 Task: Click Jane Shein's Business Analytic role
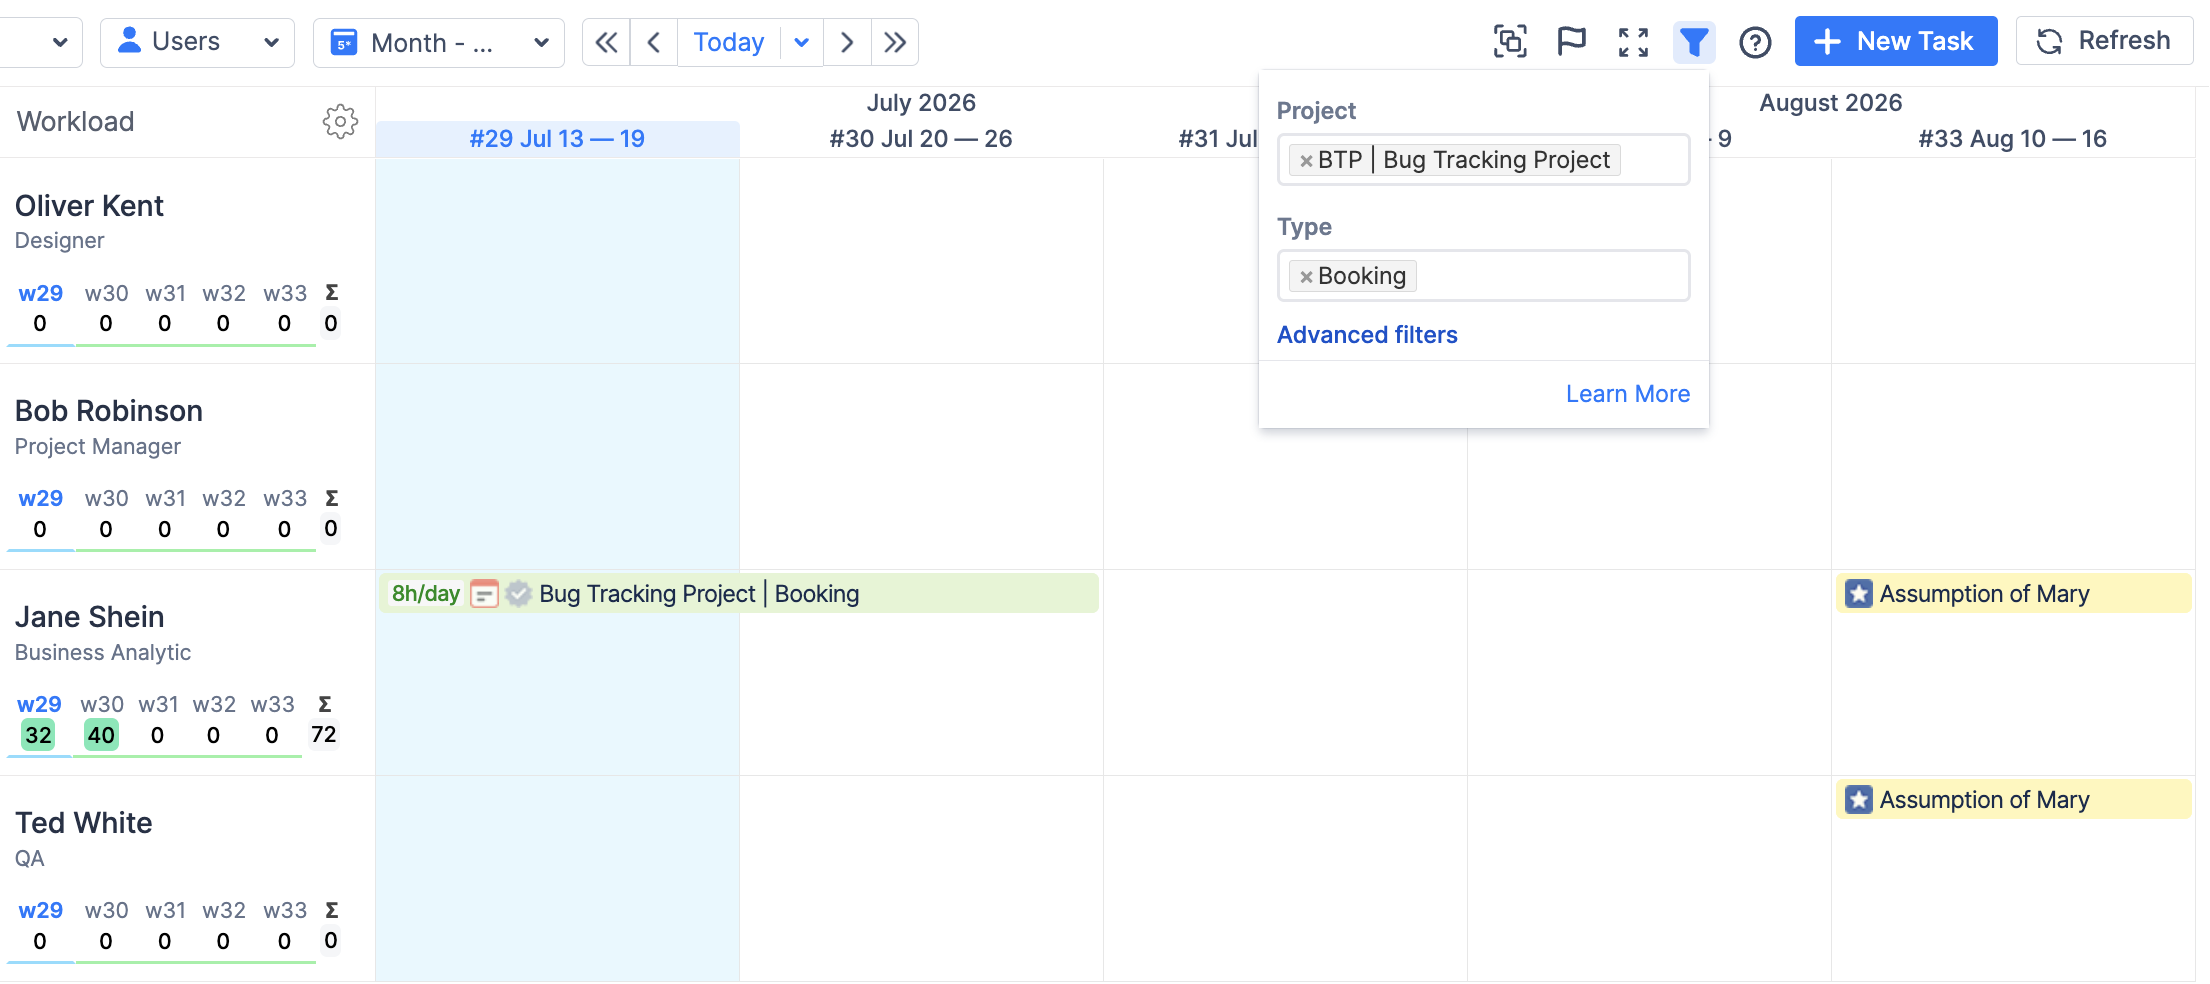(103, 653)
